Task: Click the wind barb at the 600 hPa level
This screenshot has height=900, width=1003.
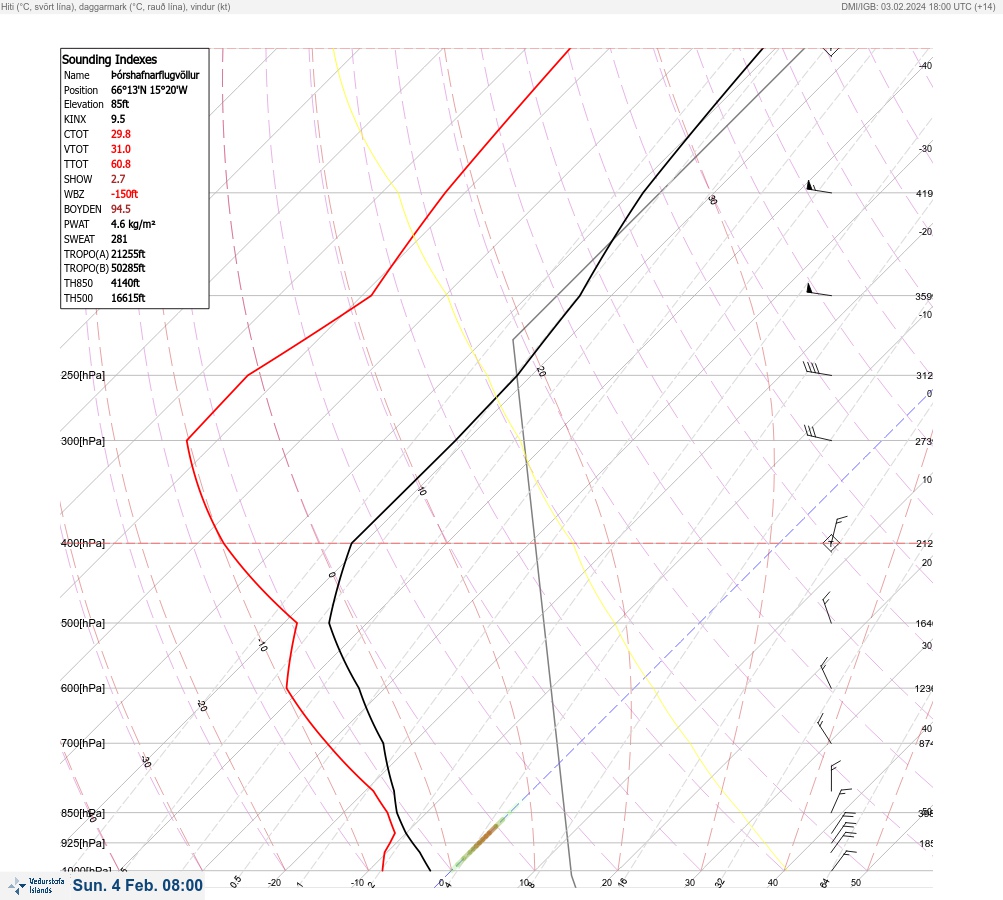Action: tap(826, 673)
